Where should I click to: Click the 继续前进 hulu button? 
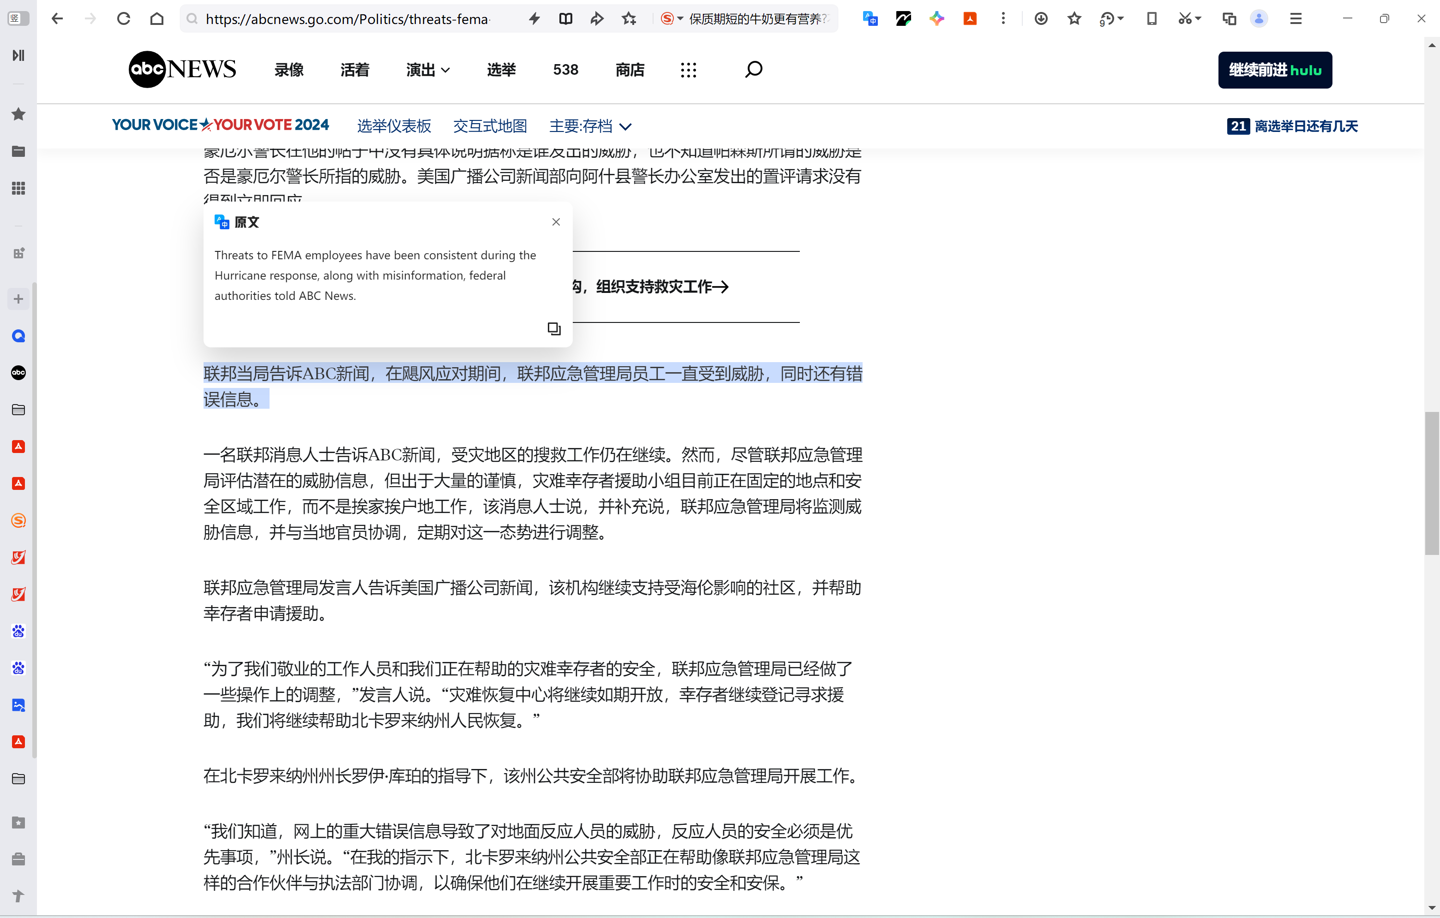[x=1274, y=70]
